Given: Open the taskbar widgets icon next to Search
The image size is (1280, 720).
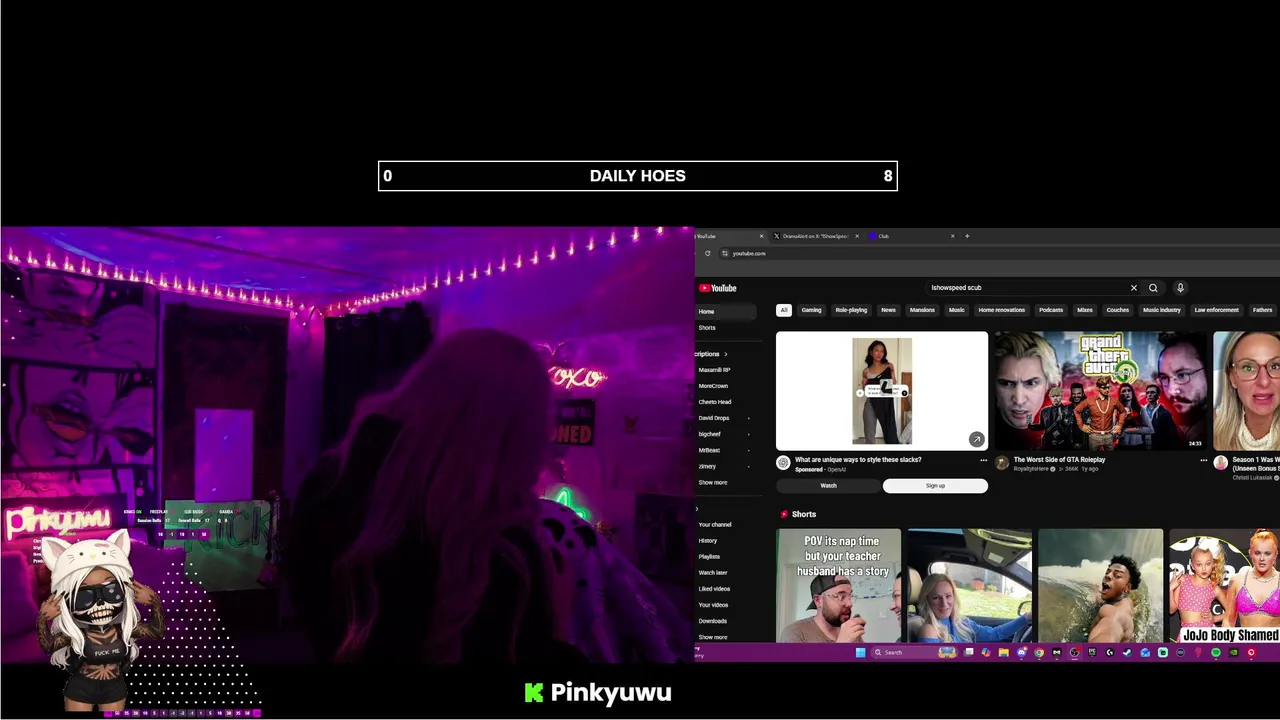Looking at the screenshot, I should click(x=947, y=653).
